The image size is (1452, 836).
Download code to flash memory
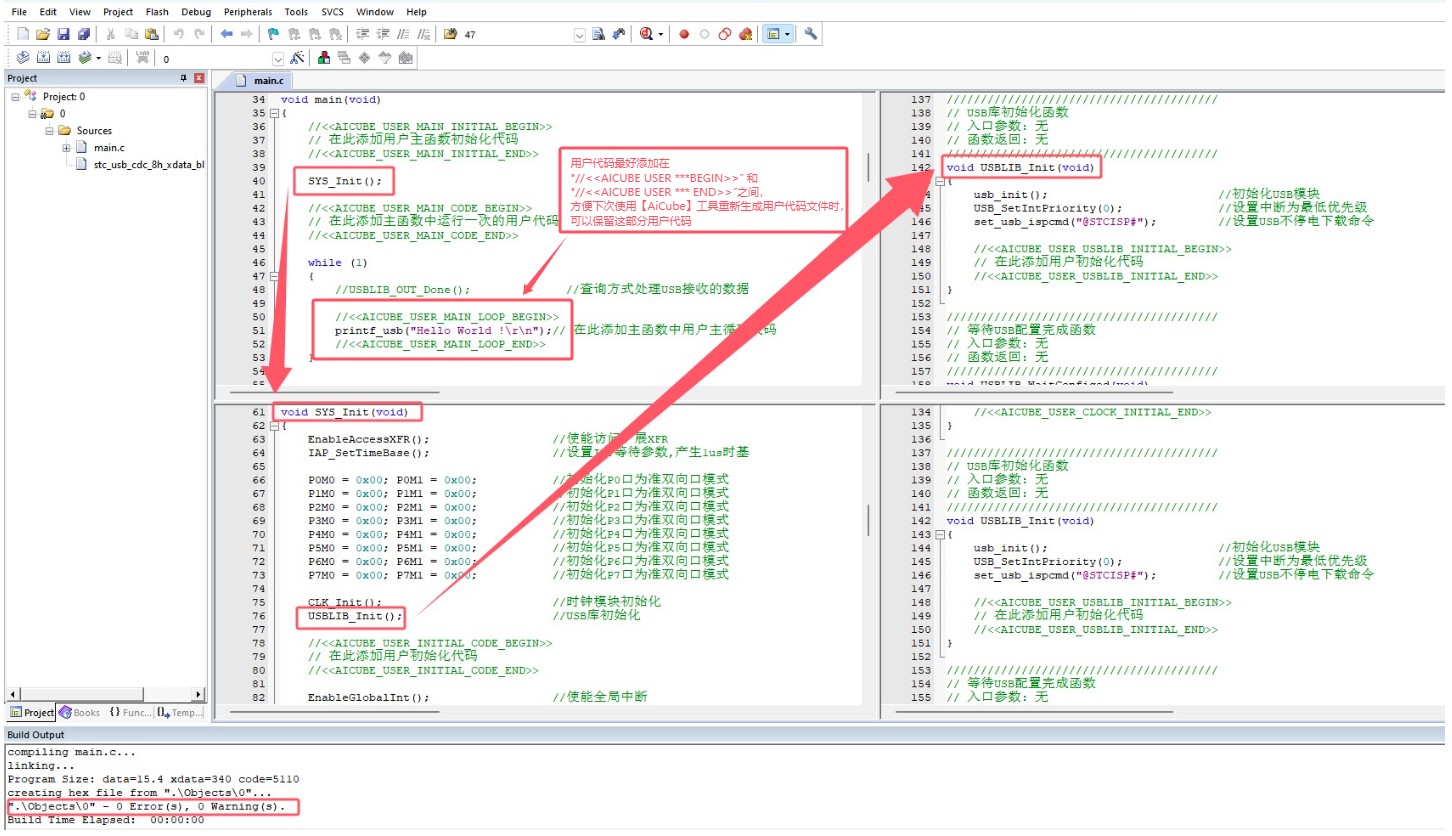[142, 58]
